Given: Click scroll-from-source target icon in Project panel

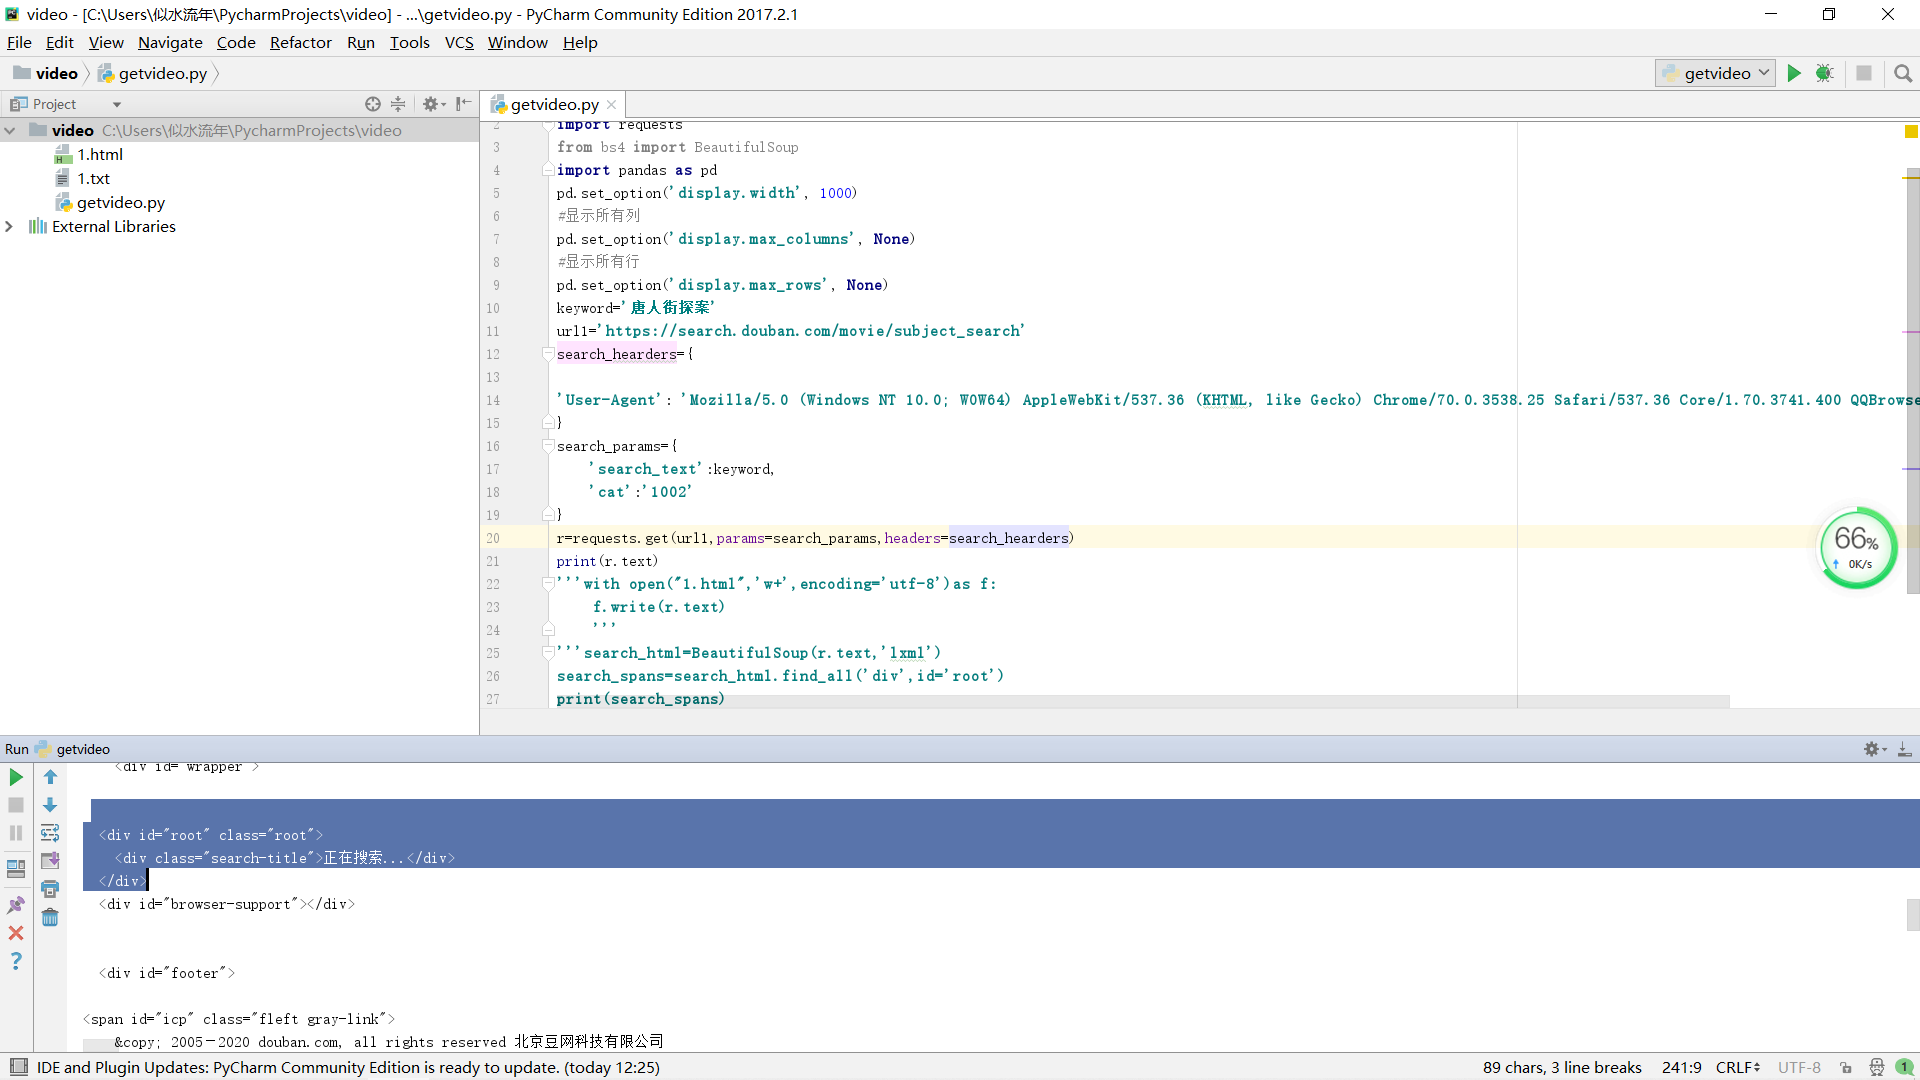Looking at the screenshot, I should (373, 104).
